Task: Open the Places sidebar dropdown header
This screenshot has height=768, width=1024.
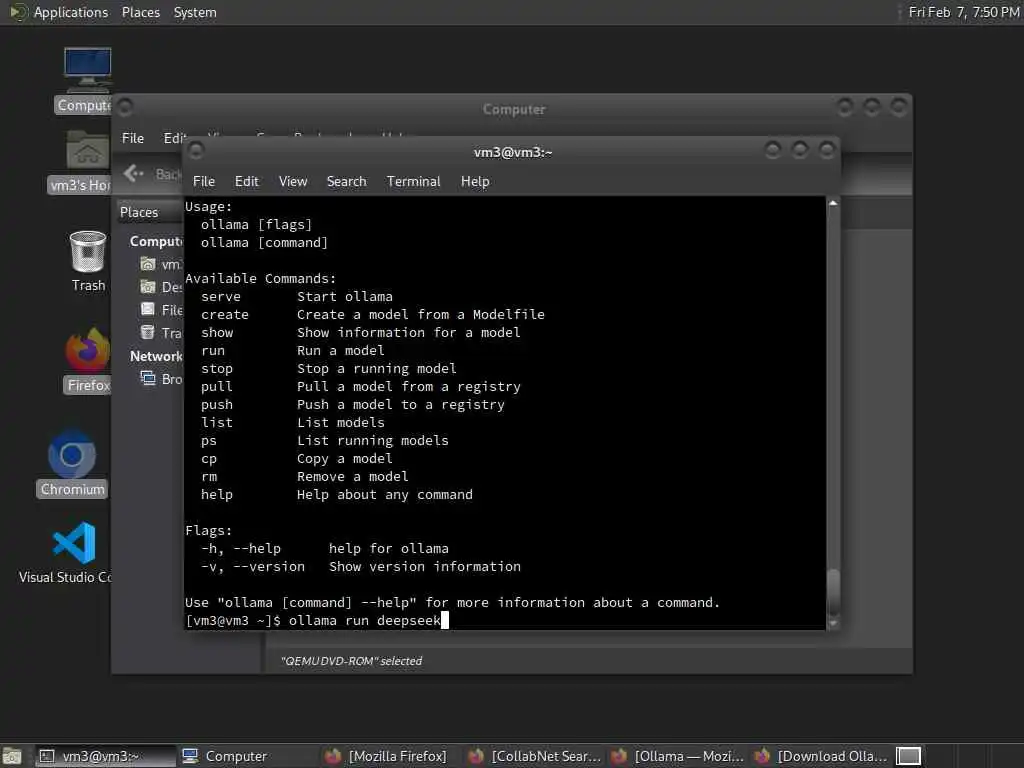Action: coord(150,212)
